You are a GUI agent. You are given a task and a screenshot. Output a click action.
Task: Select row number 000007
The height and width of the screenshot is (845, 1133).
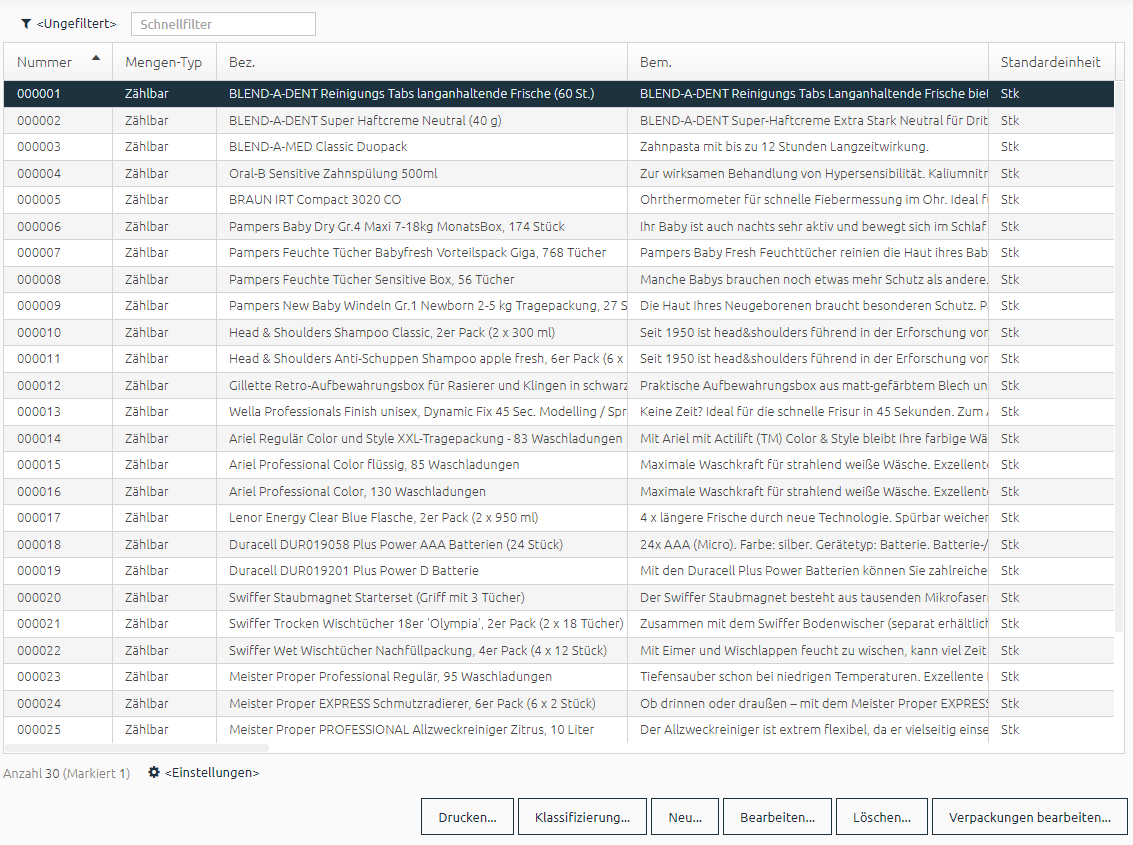tap(559, 252)
